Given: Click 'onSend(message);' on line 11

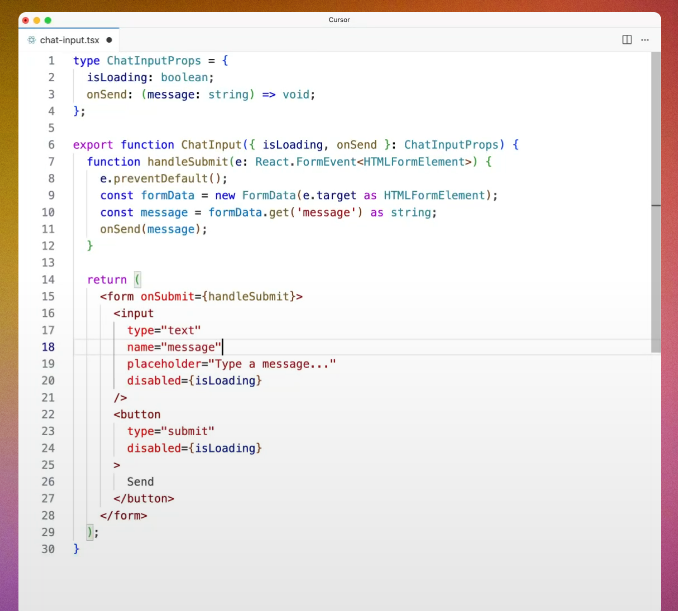Looking at the screenshot, I should coord(154,229).
